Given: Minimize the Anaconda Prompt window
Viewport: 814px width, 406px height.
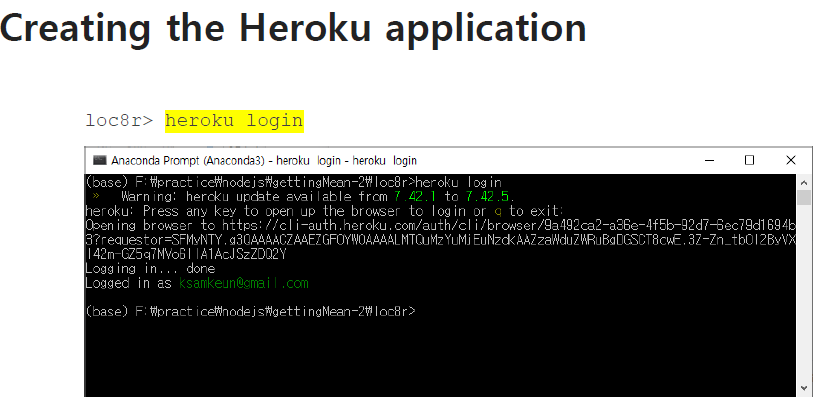Looking at the screenshot, I should pyautogui.click(x=710, y=160).
